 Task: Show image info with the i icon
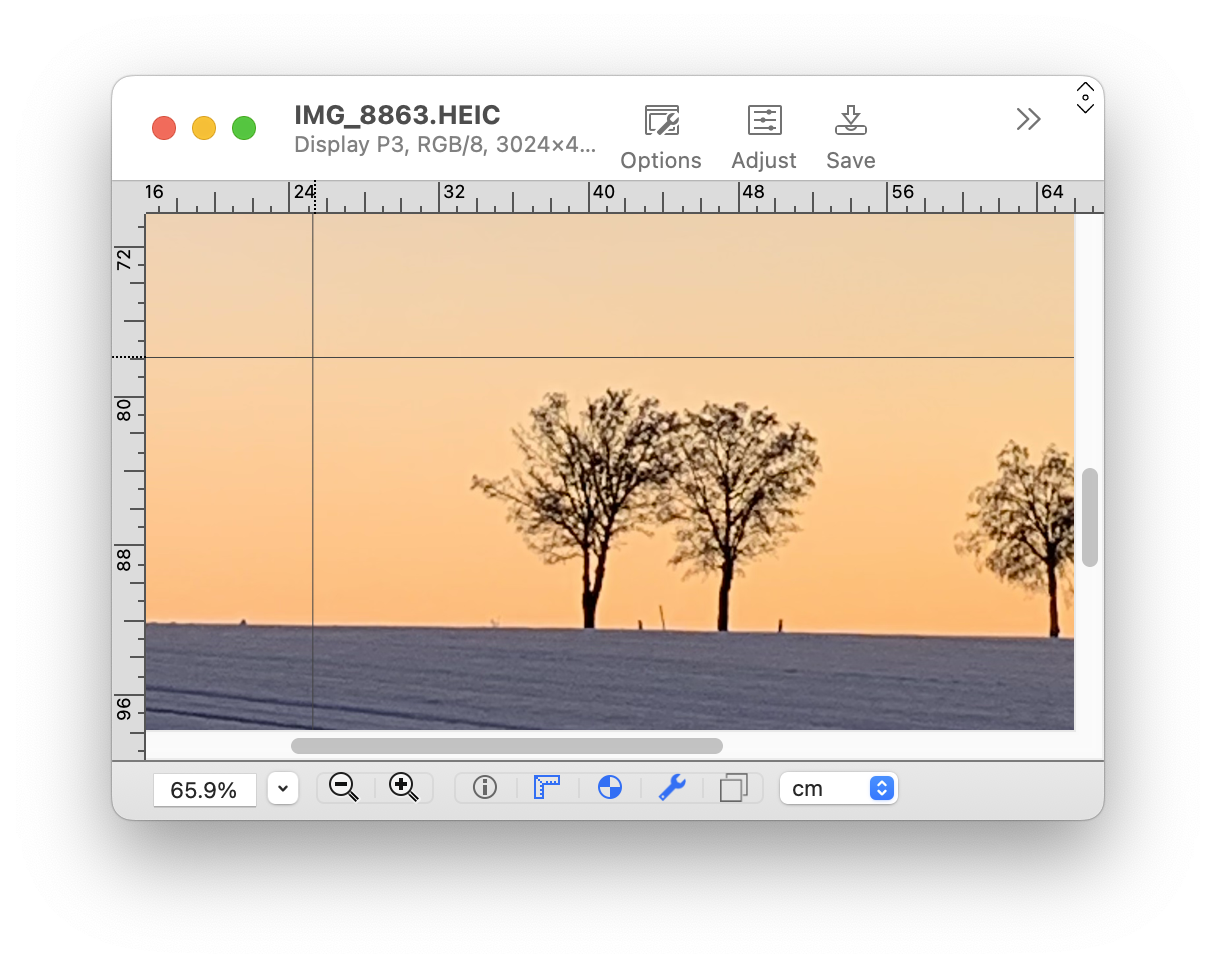485,788
